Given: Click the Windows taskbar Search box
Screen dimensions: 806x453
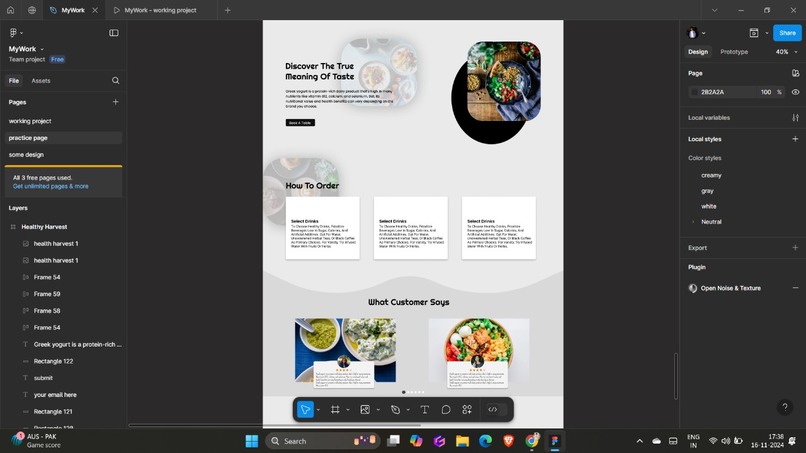Looking at the screenshot, I should (323, 441).
